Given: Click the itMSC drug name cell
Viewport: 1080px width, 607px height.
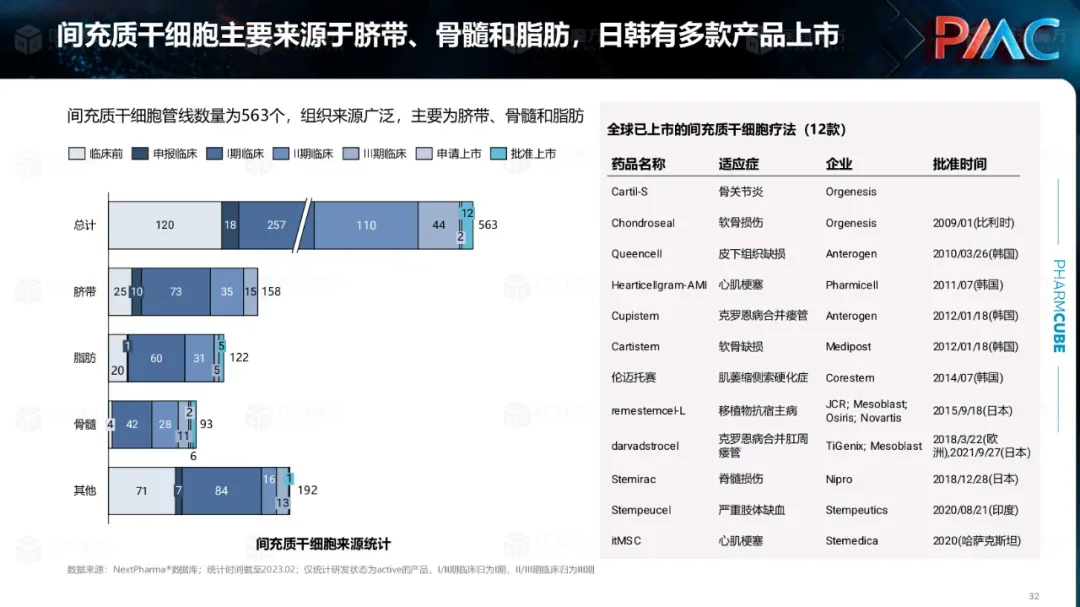Looking at the screenshot, I should (x=626, y=541).
